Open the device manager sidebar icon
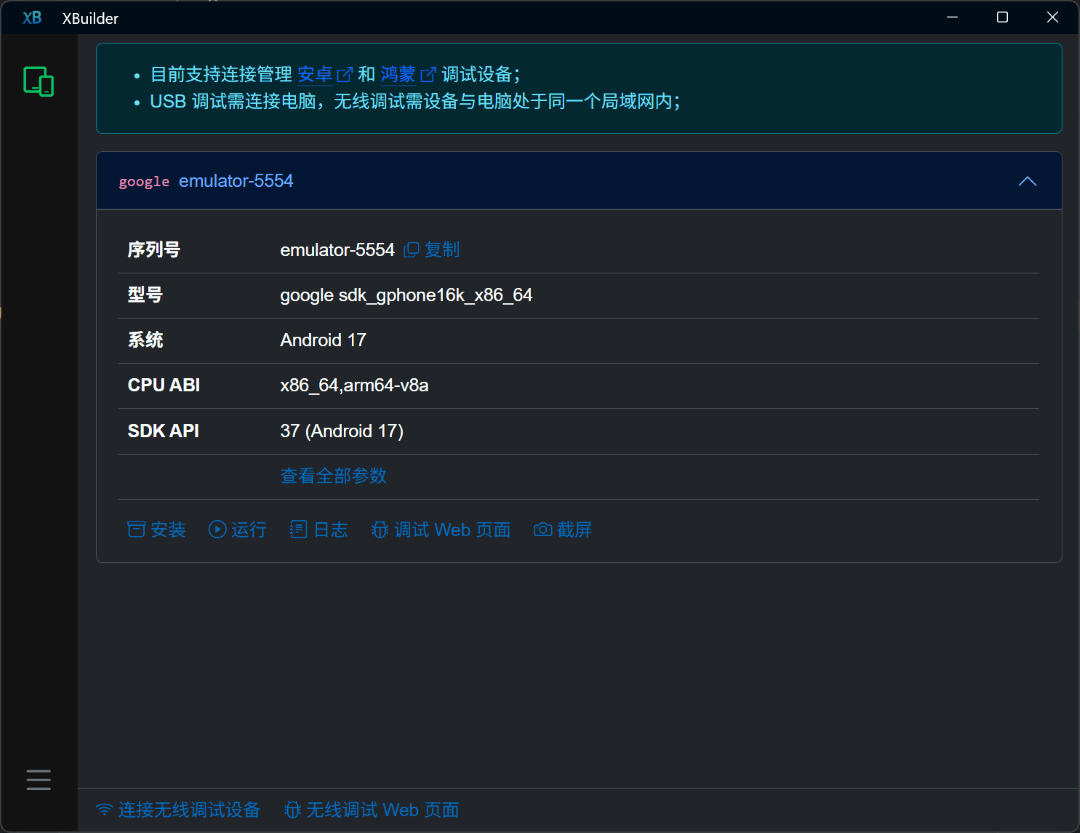 coord(39,81)
